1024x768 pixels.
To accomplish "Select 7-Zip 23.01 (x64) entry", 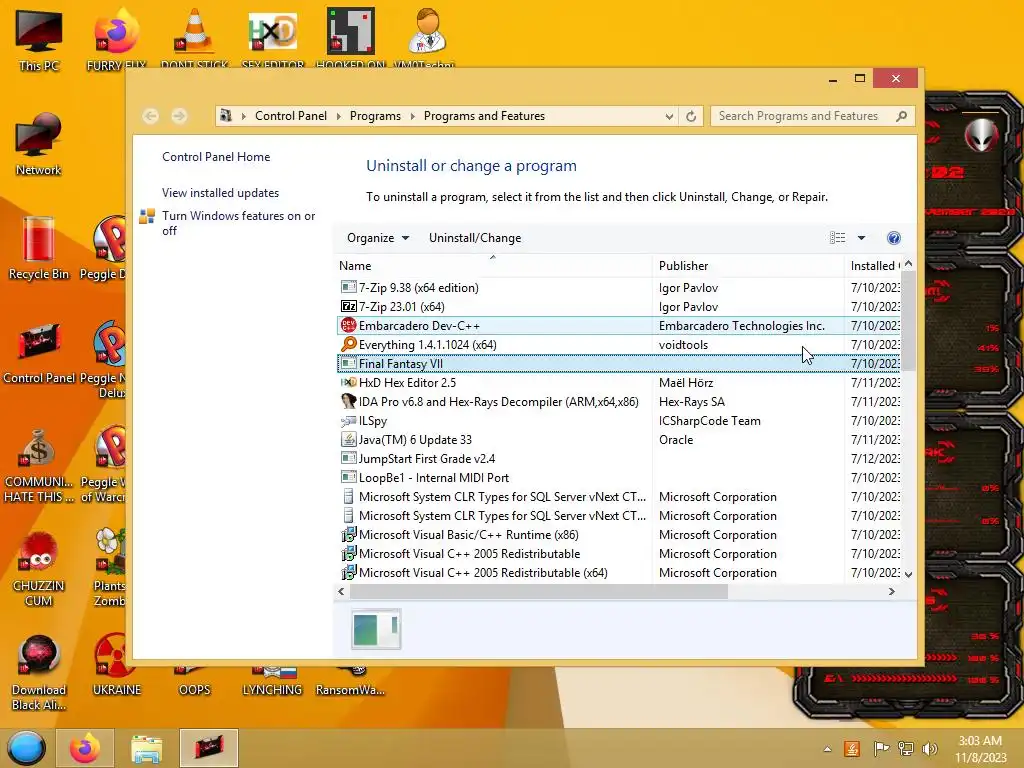I will (618, 307).
